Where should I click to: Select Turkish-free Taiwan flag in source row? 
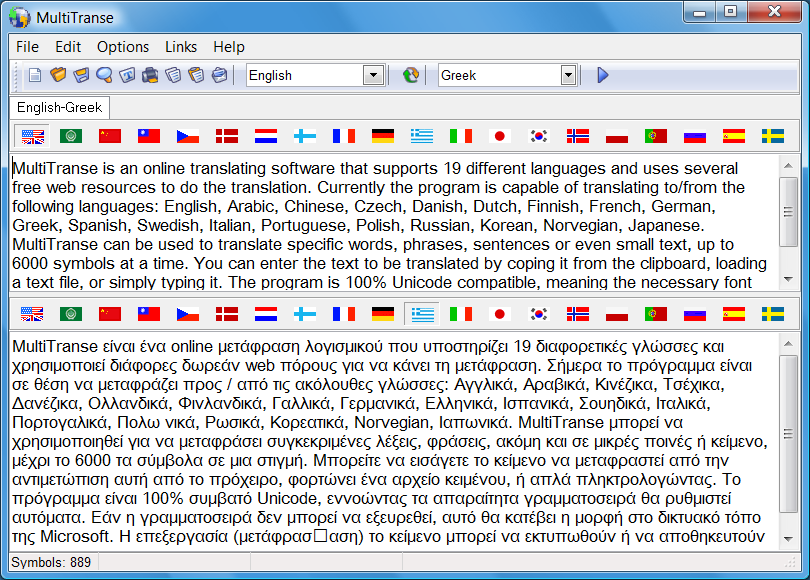[x=149, y=136]
